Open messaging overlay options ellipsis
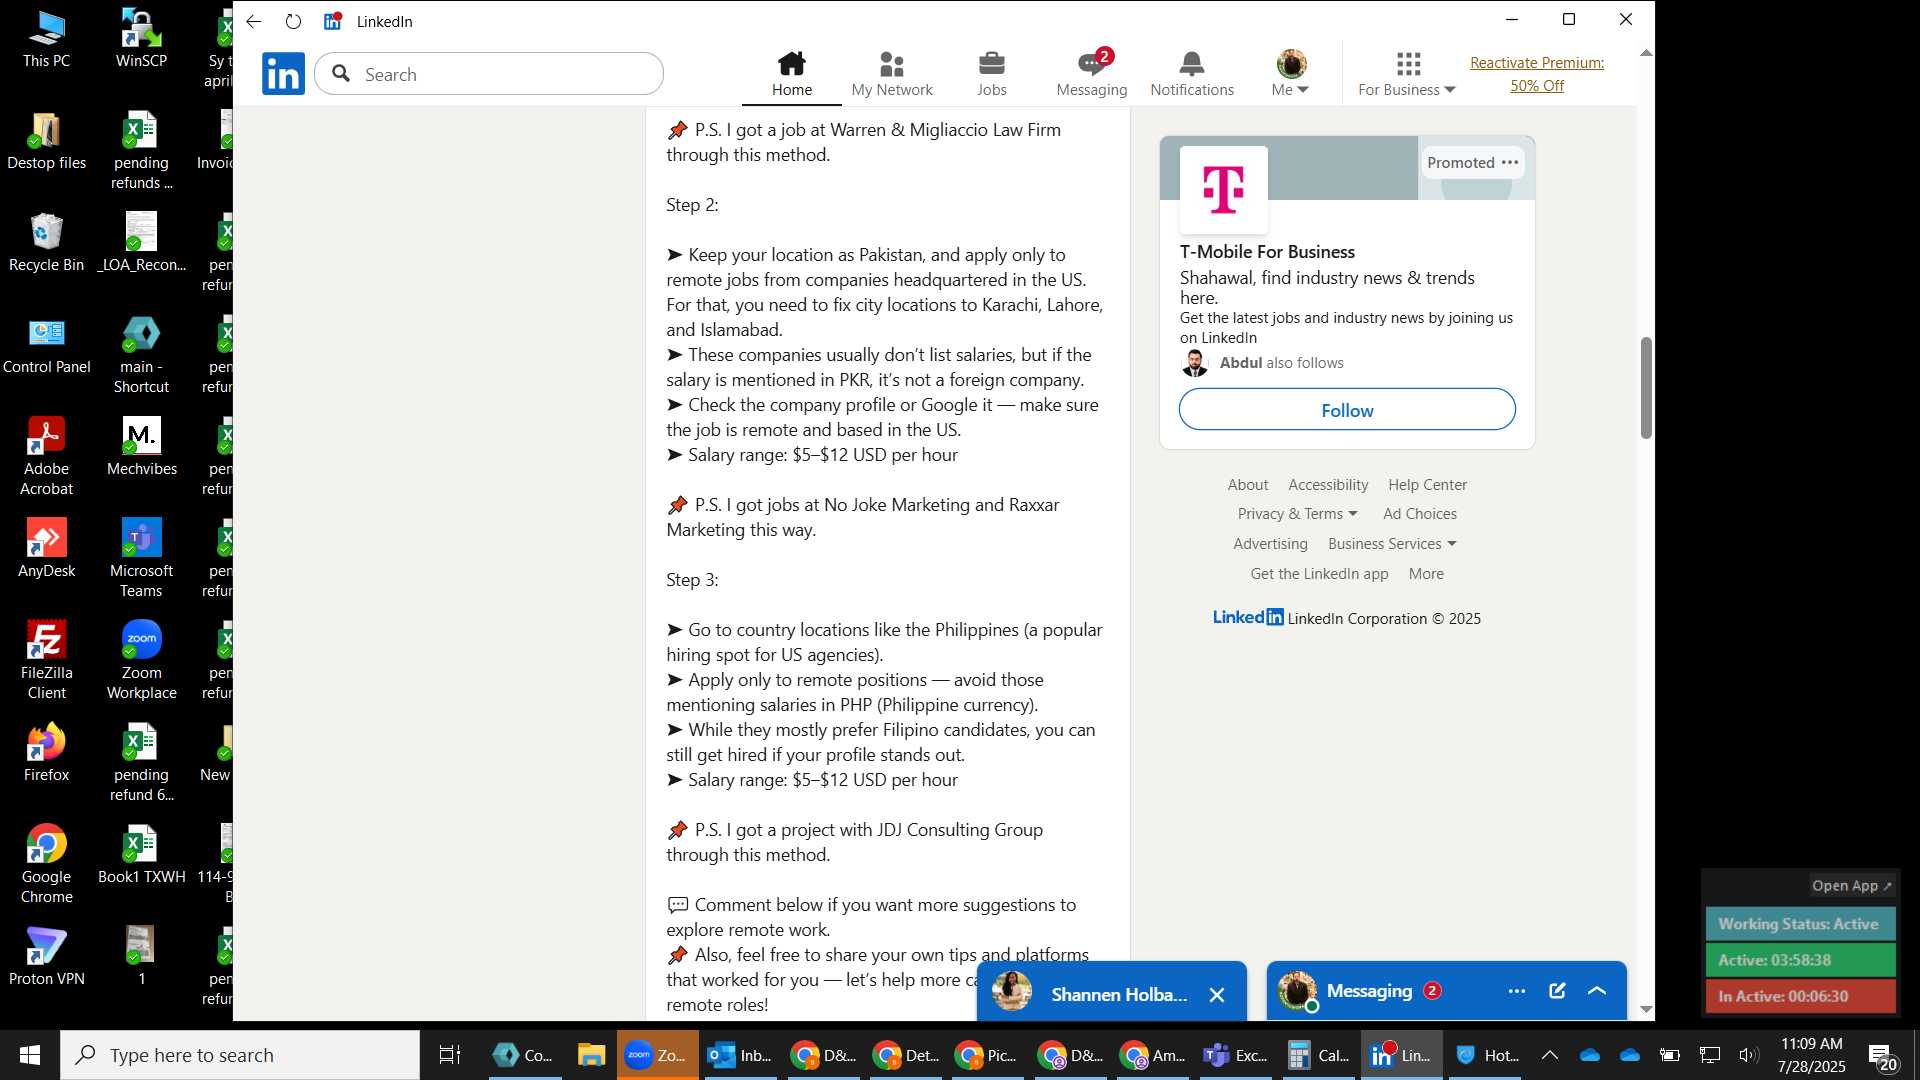The height and width of the screenshot is (1080, 1920). [x=1517, y=991]
